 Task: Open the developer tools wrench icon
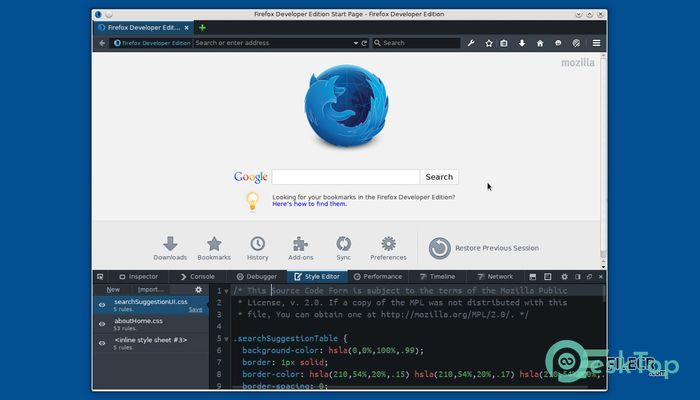pyautogui.click(x=471, y=43)
